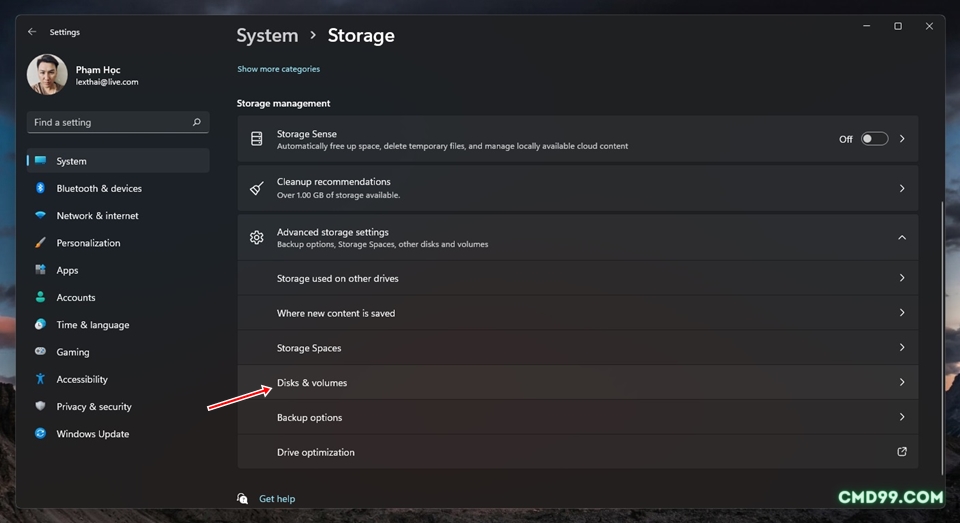Click Show more categories link
The width and height of the screenshot is (960, 523).
tap(279, 69)
